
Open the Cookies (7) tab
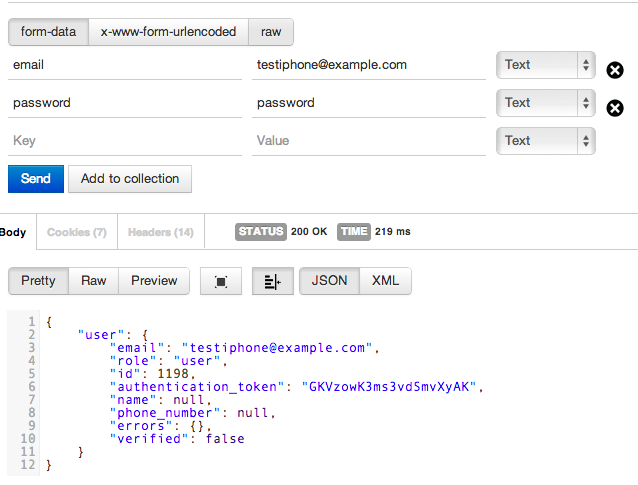(77, 232)
